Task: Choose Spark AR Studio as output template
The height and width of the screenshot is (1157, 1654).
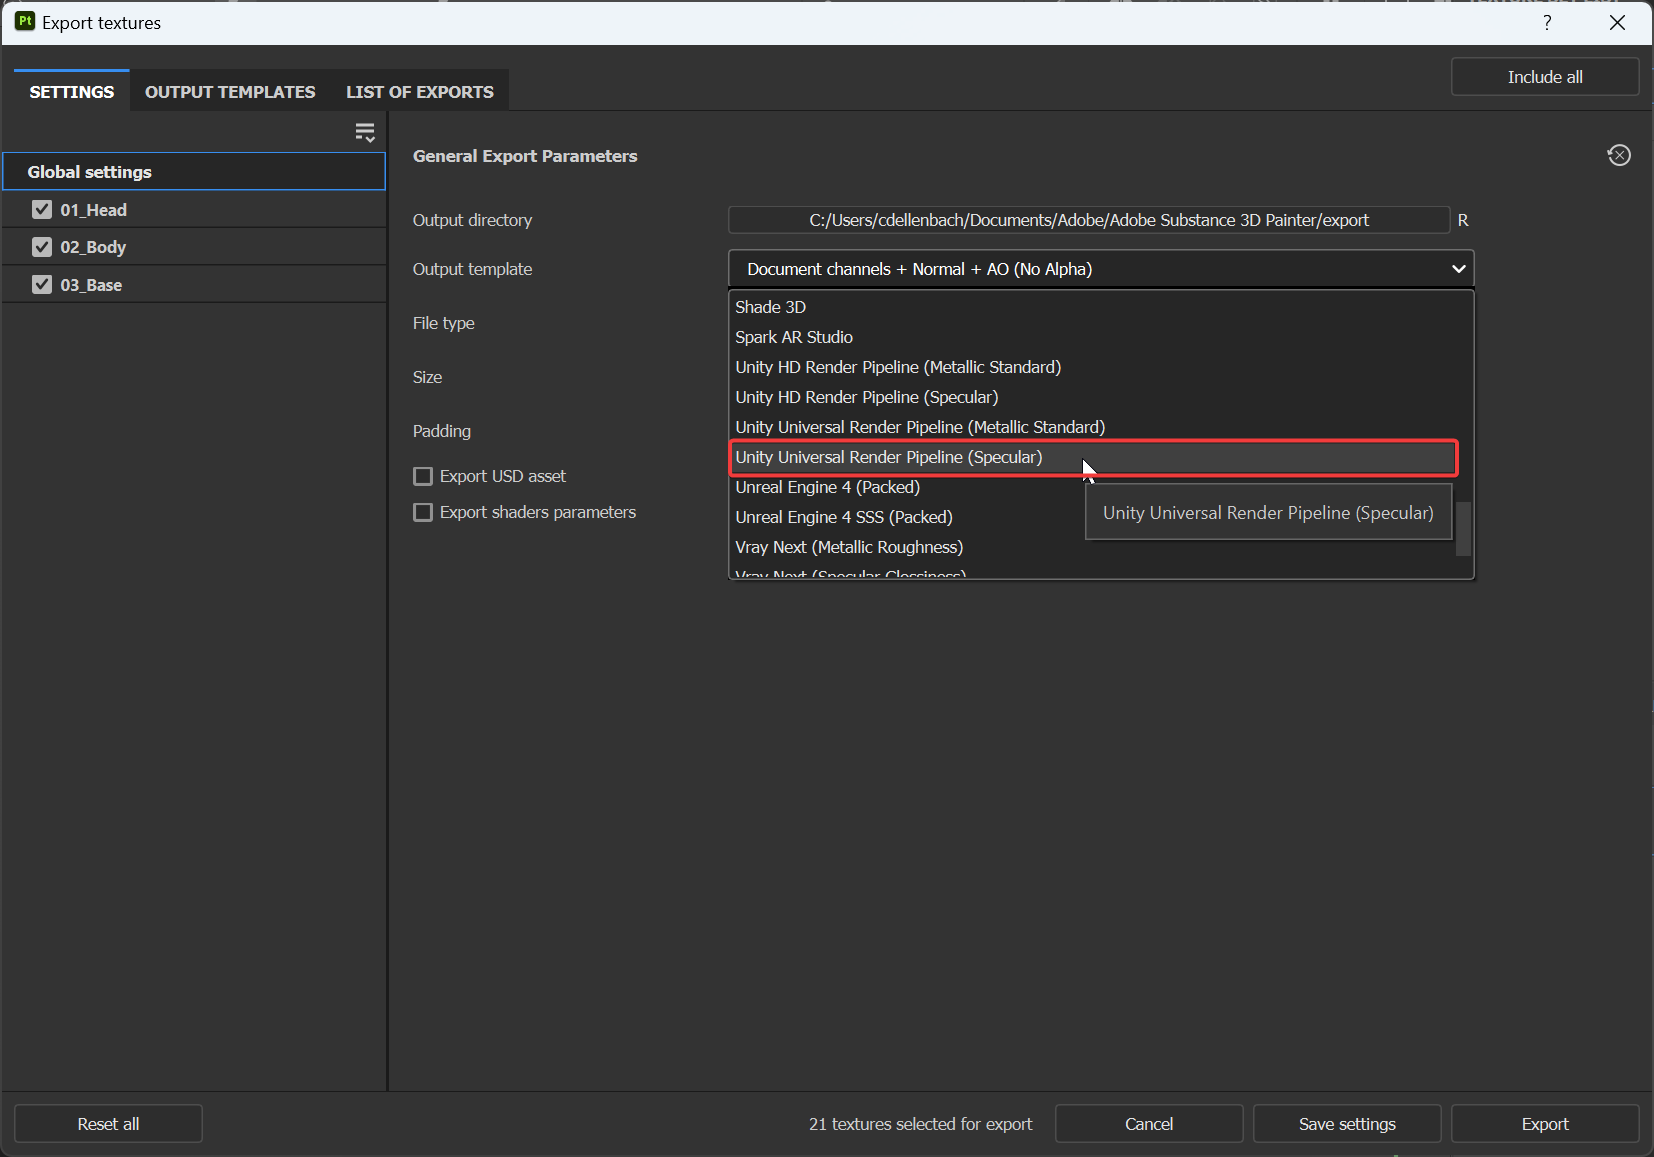Action: [793, 337]
